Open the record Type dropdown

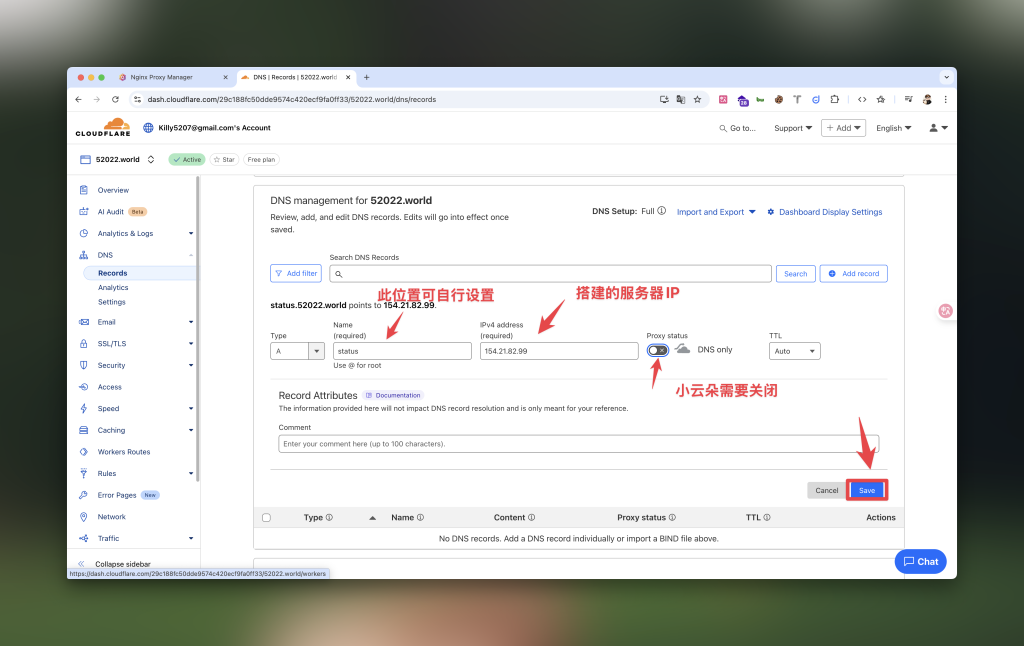[x=297, y=351]
